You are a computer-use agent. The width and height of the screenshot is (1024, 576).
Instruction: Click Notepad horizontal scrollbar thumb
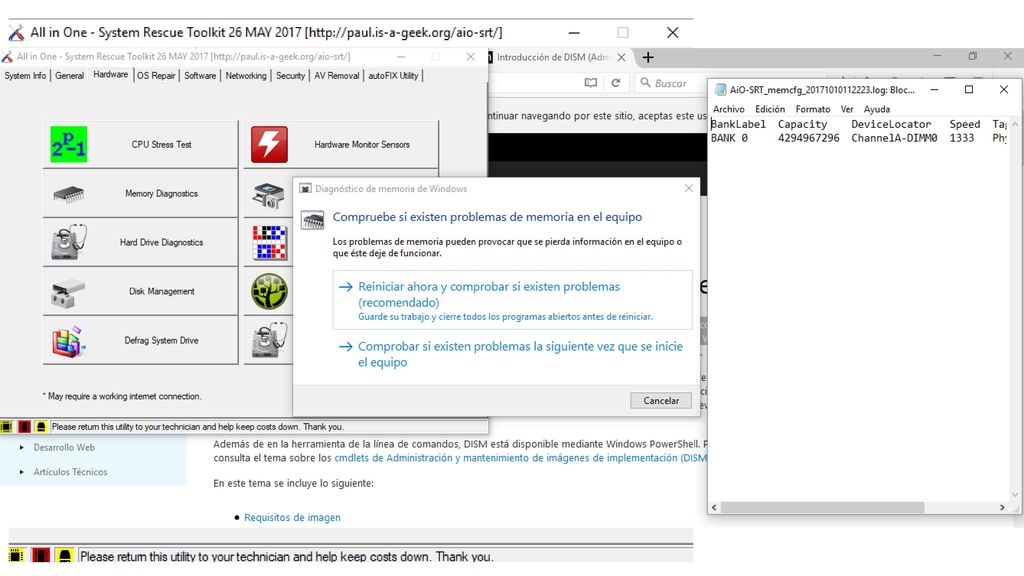point(822,507)
